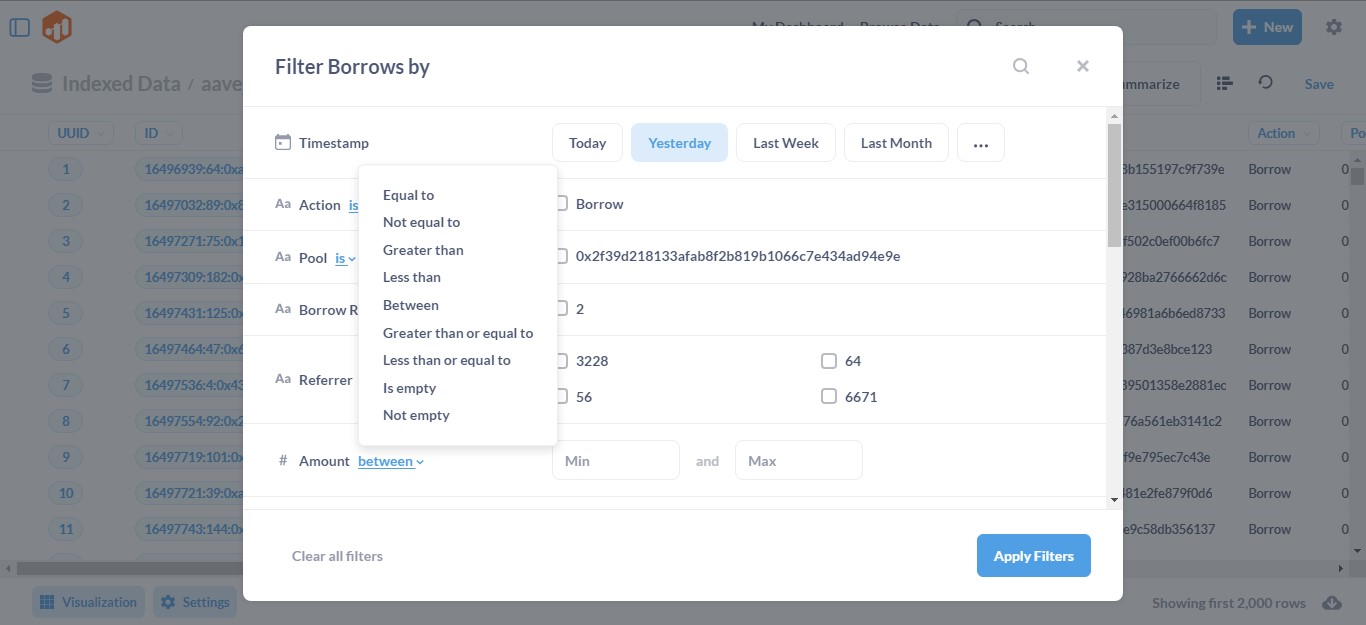Toggle the sidebar panel icon

20,27
